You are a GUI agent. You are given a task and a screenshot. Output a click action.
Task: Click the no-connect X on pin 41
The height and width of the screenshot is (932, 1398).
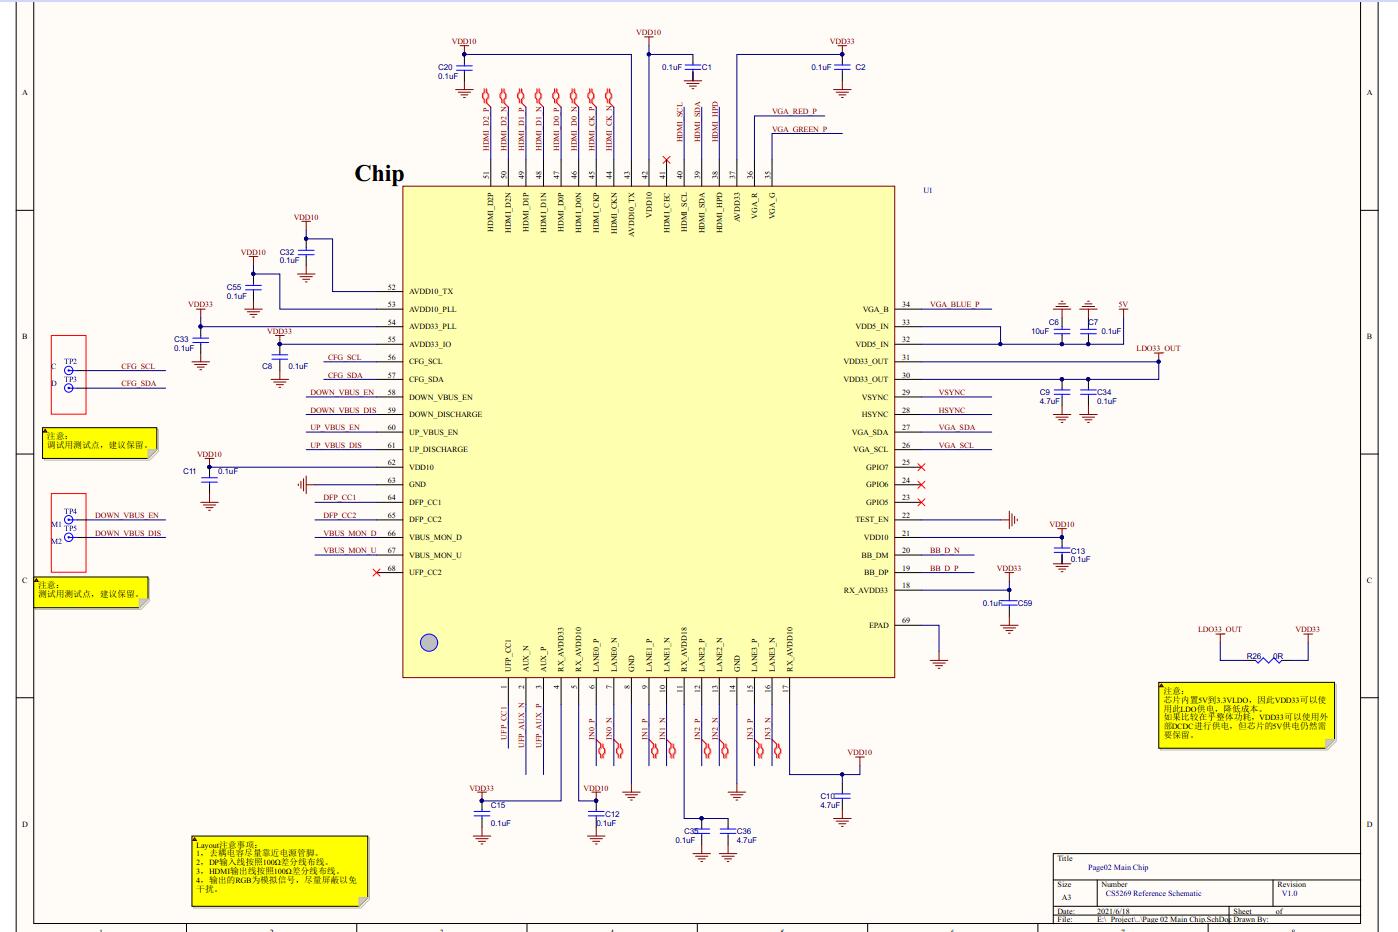(x=666, y=160)
